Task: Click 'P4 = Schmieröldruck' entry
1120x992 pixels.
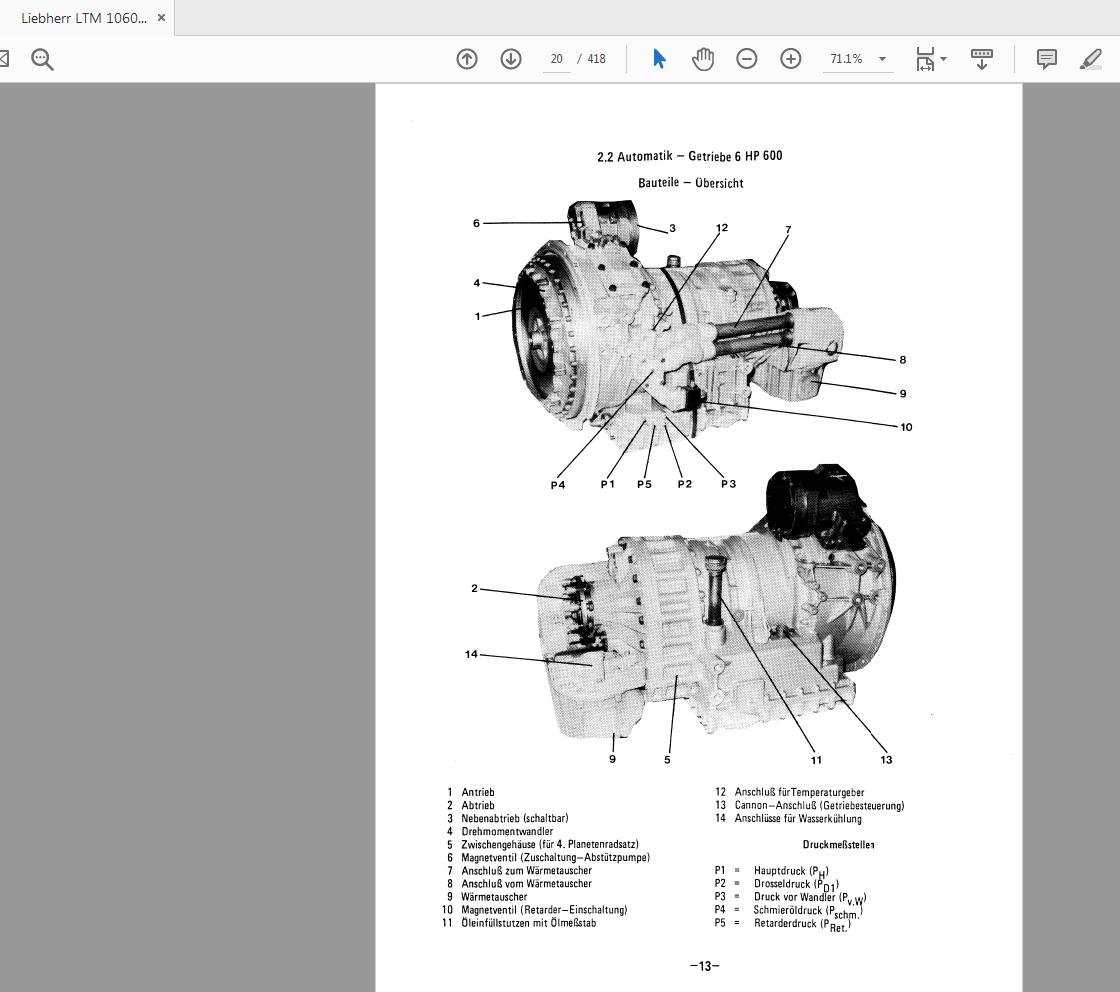Action: coord(789,911)
